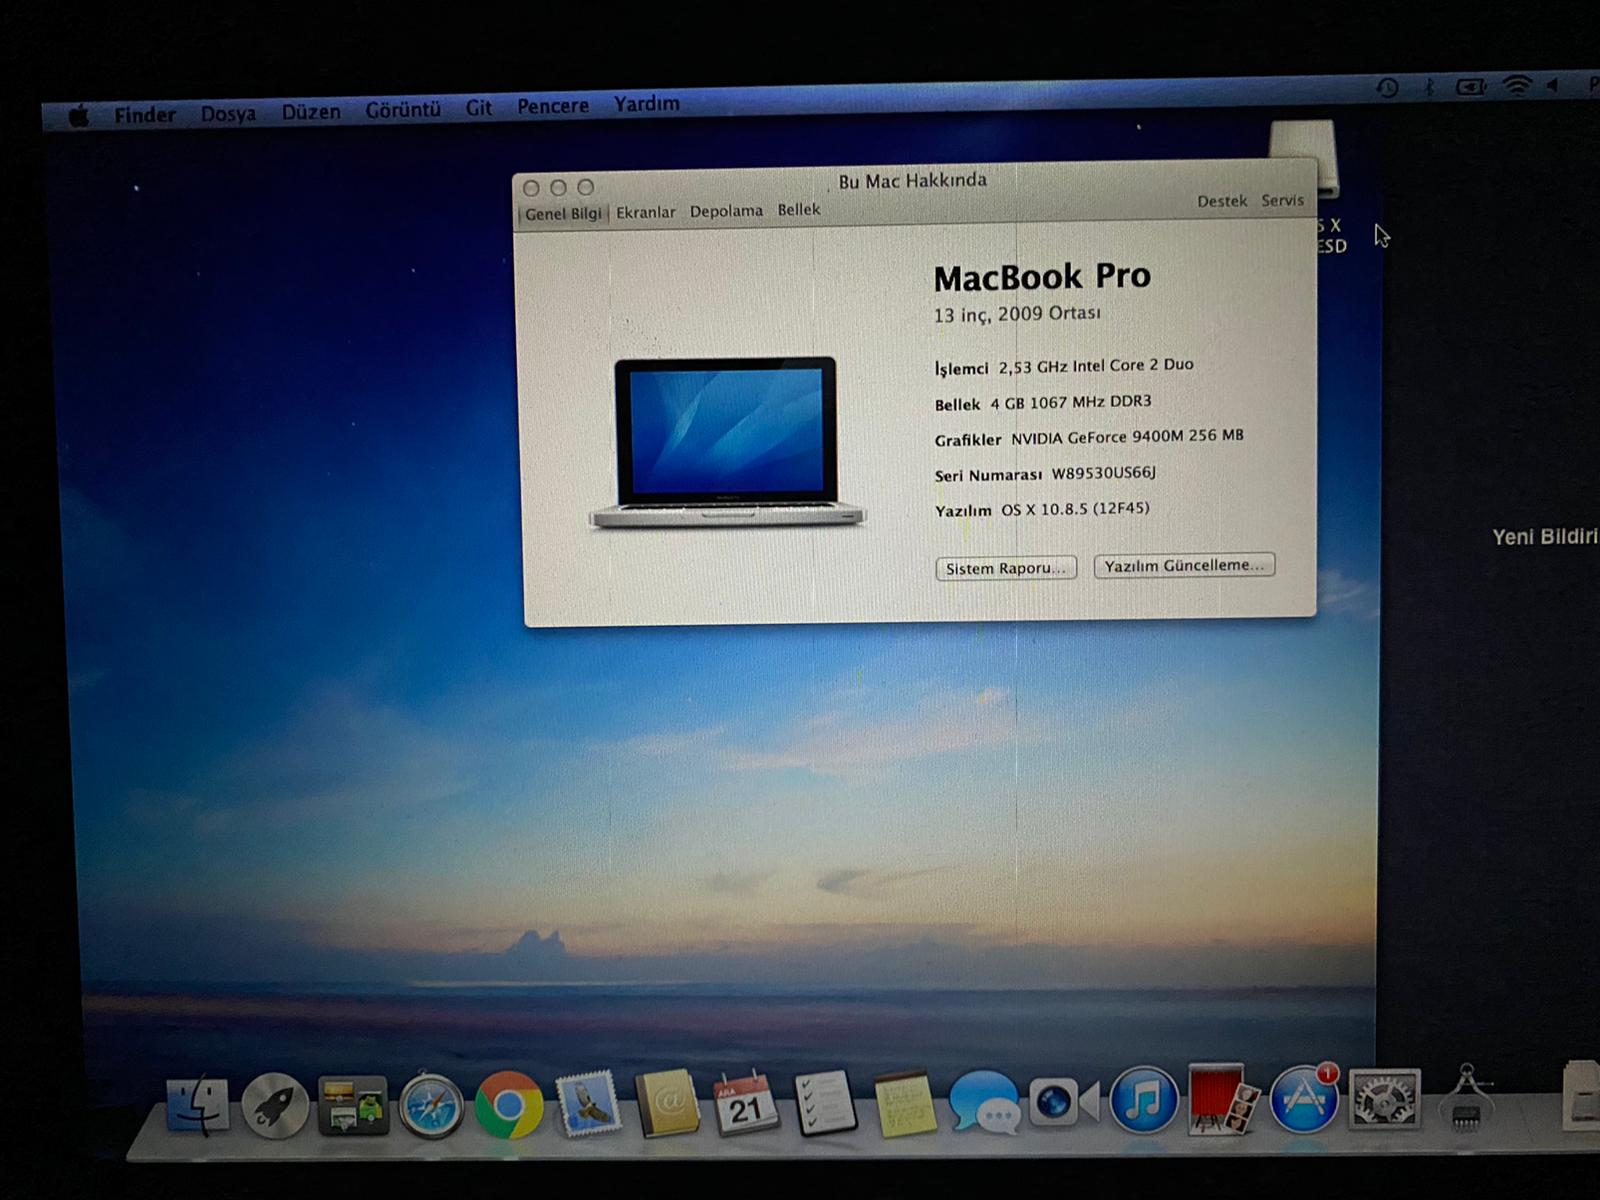Launch FaceTime camera icon in Dock

[x=1063, y=1103]
